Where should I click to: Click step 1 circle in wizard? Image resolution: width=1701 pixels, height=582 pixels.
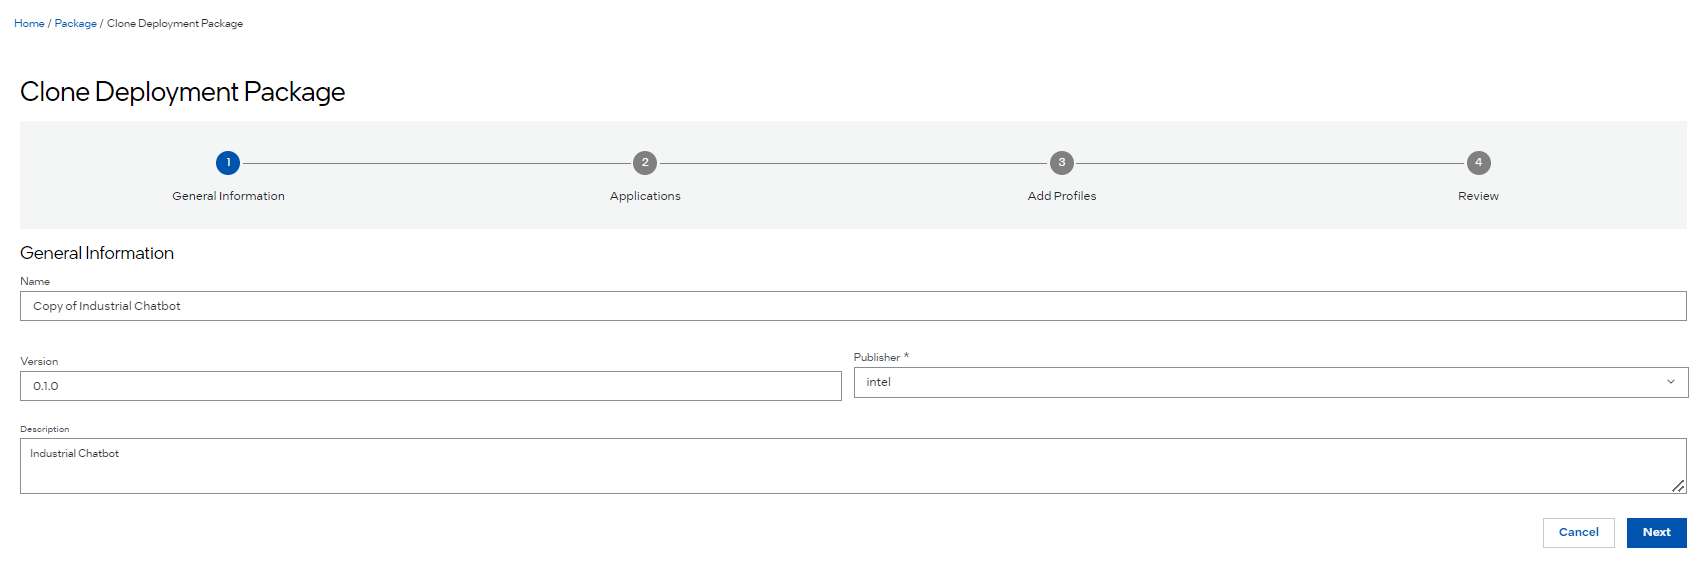point(228,163)
